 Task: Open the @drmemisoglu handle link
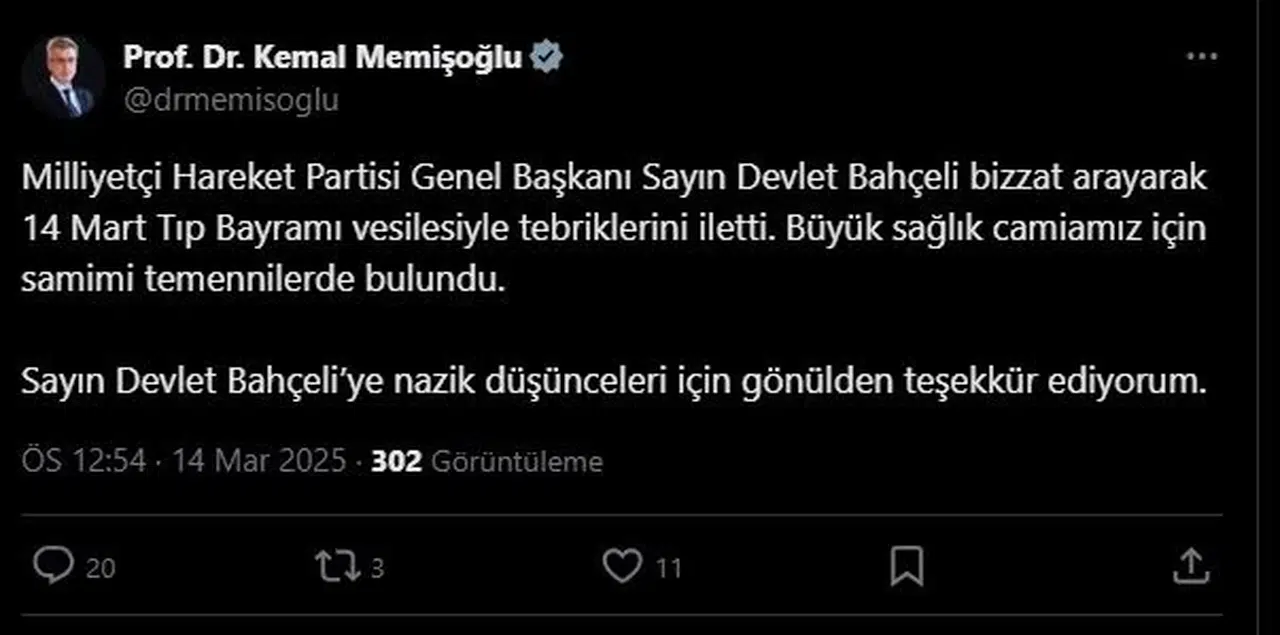pyautogui.click(x=231, y=100)
